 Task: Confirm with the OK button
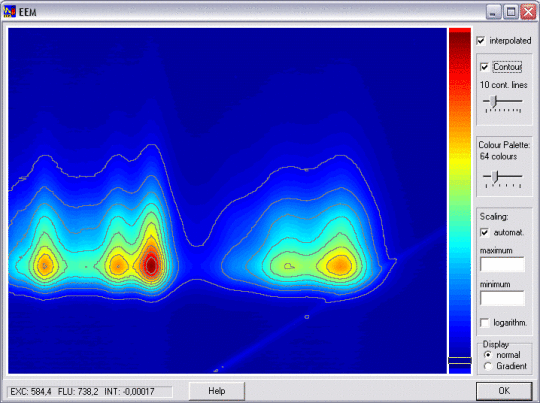[504, 391]
